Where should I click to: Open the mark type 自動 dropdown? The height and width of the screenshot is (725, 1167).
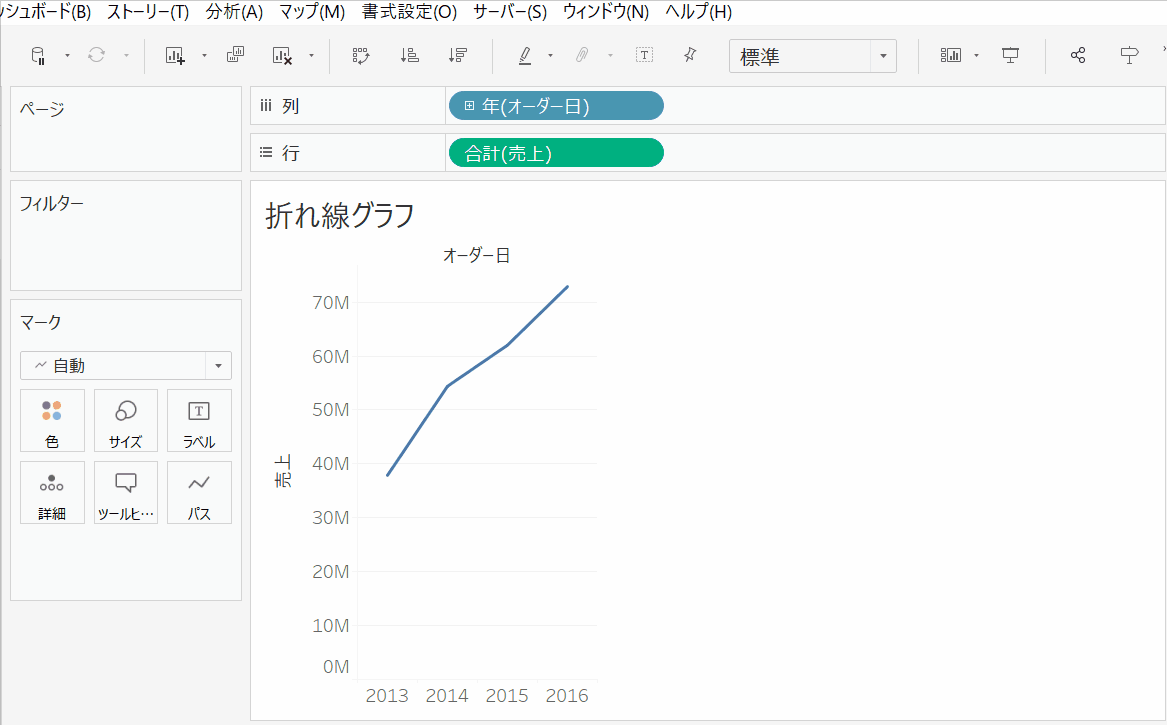[126, 365]
